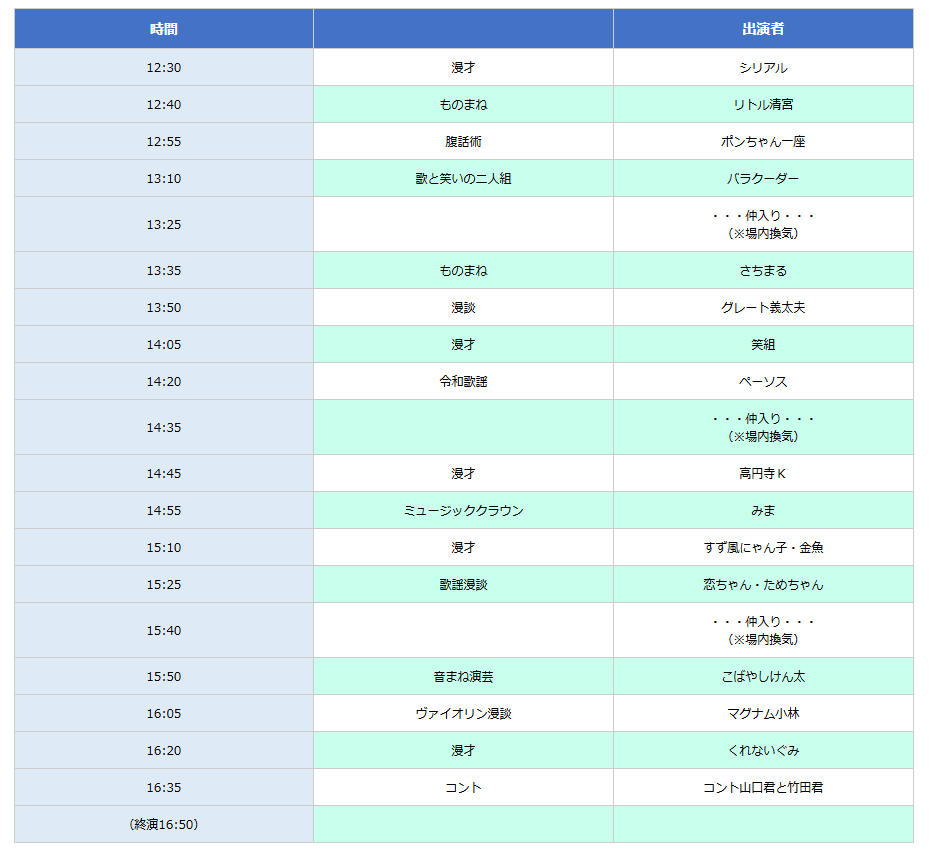Select performer 笑組
The width and height of the screenshot is (932, 857).
(x=763, y=344)
